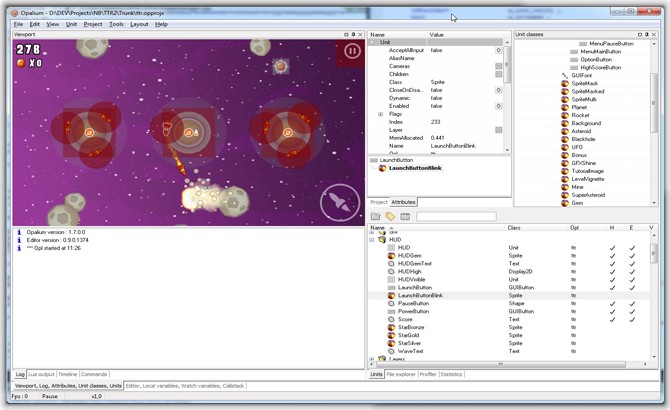Open the Project menu

click(x=93, y=24)
